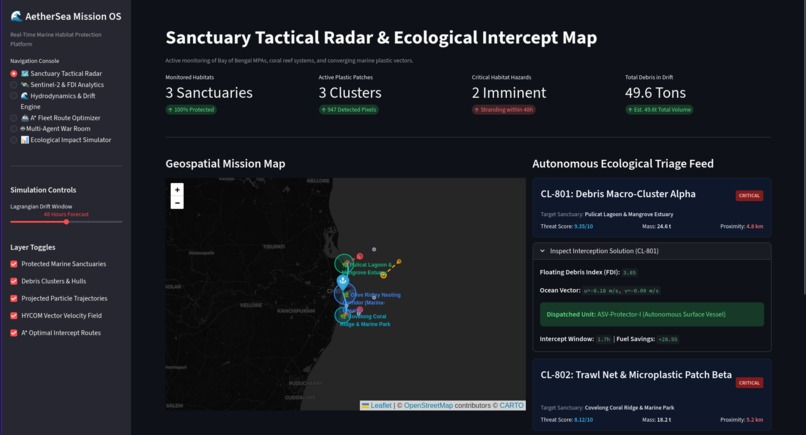Click the Ocean Vector velocity value
The width and height of the screenshot is (806, 435).
pyautogui.click(x=621, y=291)
